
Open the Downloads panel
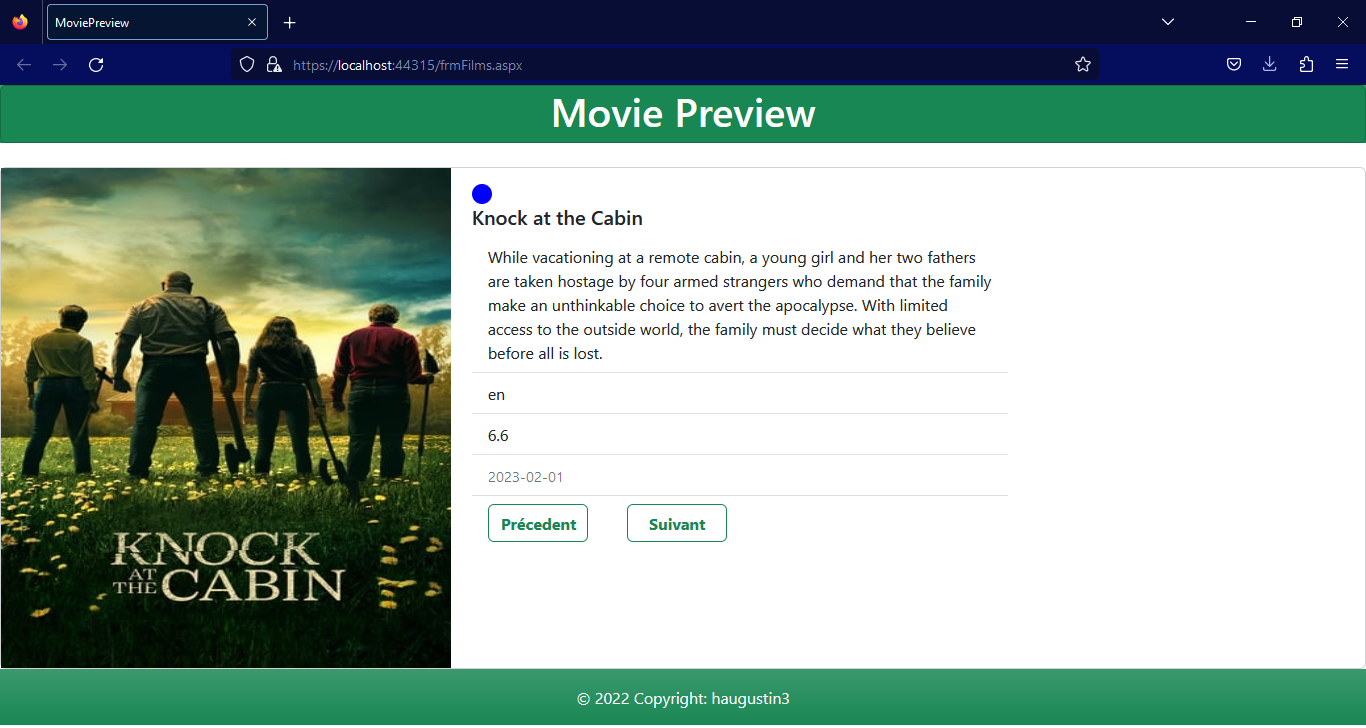point(1269,65)
